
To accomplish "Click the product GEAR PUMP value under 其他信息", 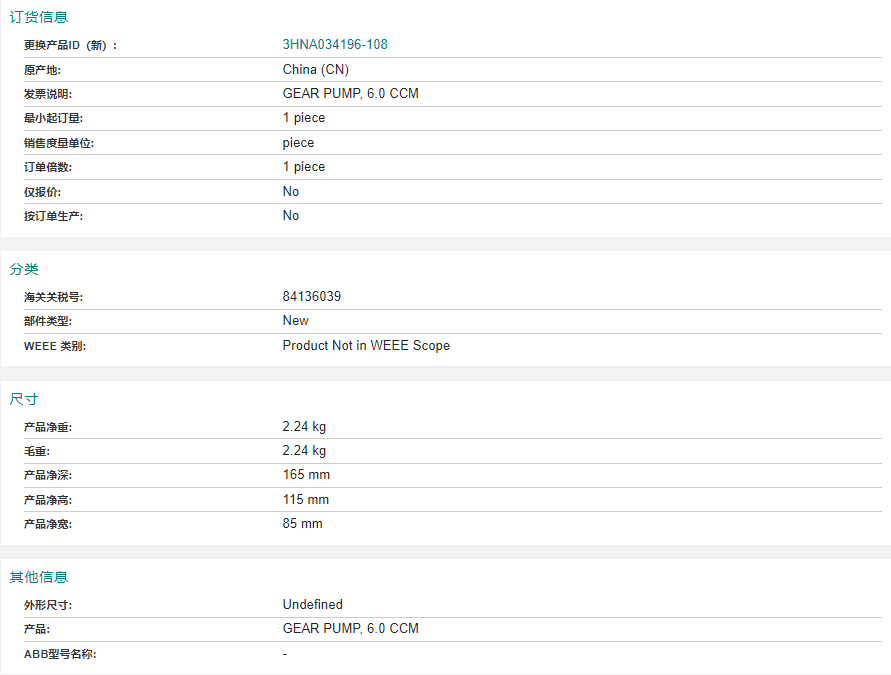I will 351,628.
